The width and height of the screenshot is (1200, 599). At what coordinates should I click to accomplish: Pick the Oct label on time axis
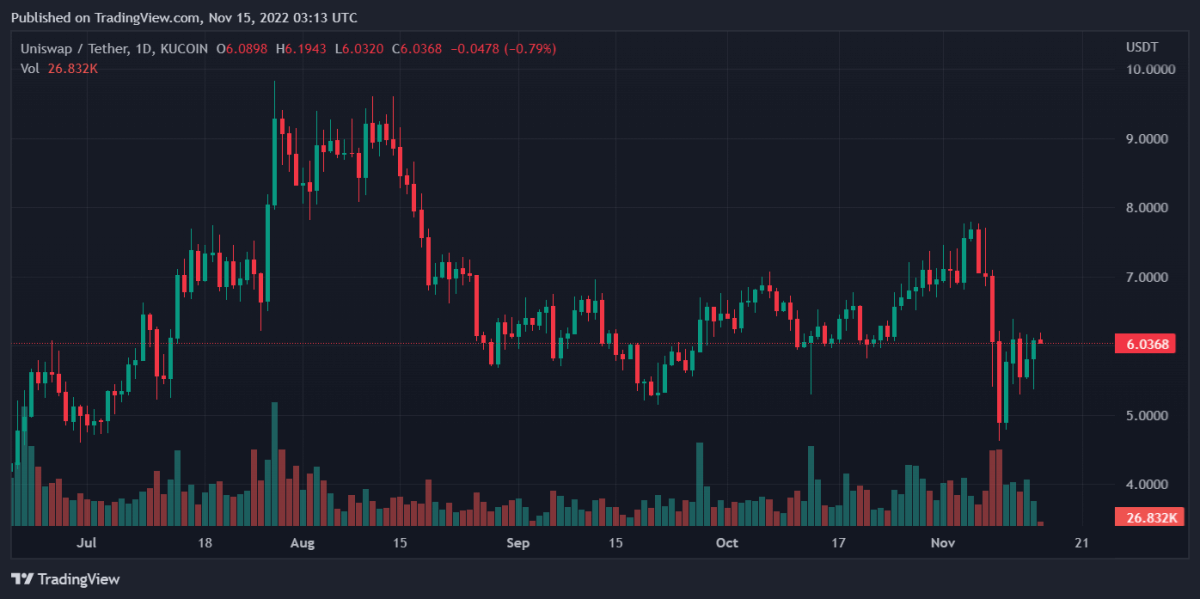[x=727, y=543]
